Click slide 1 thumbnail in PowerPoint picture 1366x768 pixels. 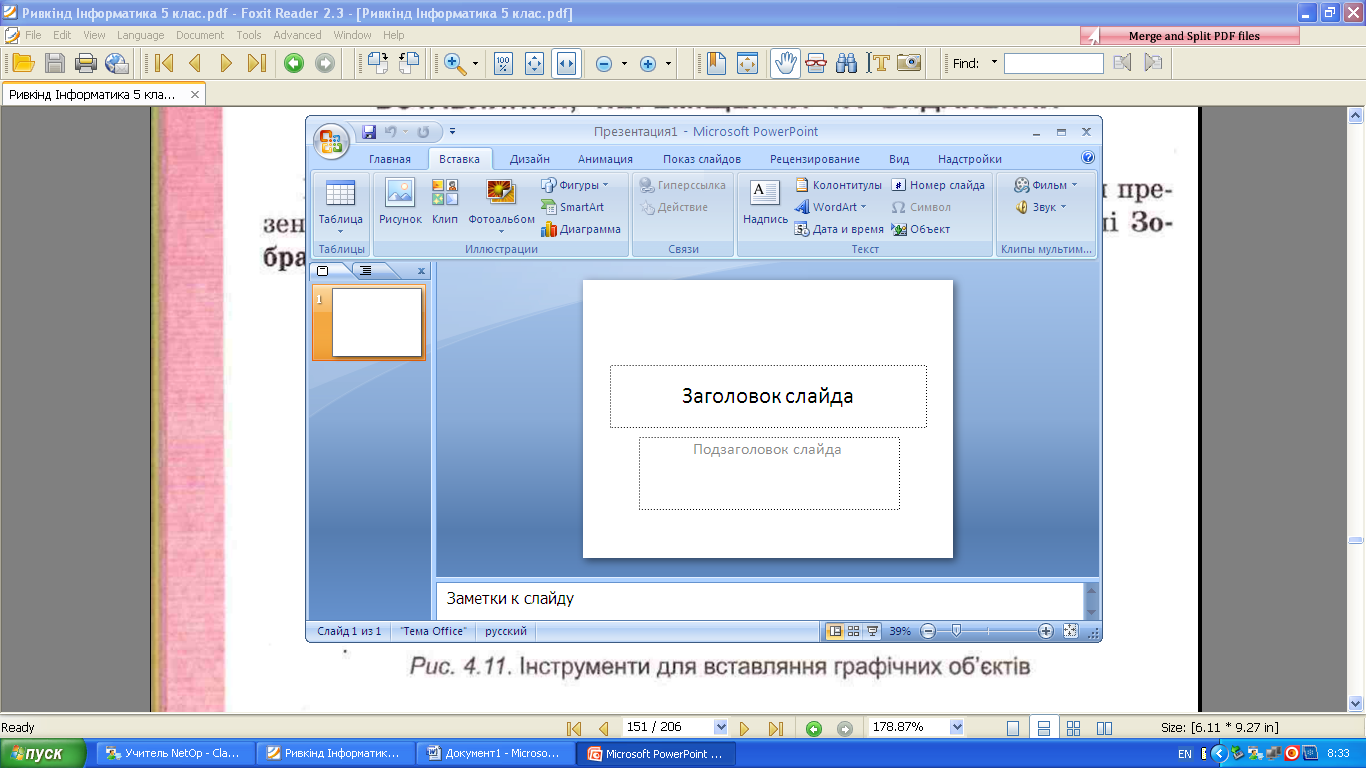(x=376, y=322)
